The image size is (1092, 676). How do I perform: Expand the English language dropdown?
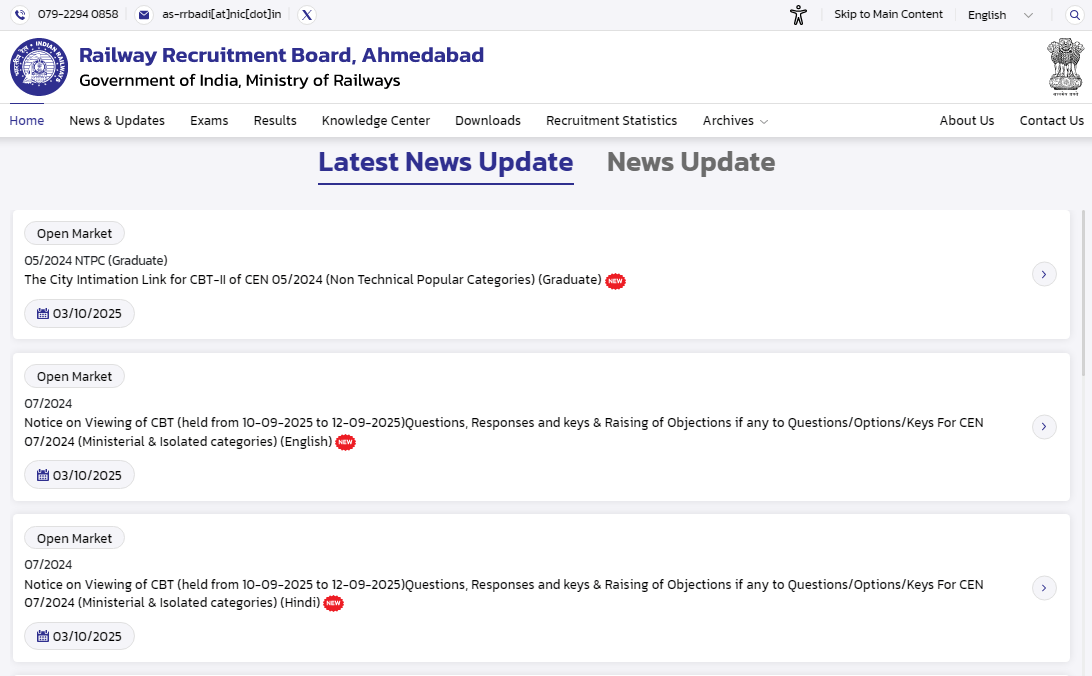pyautogui.click(x=1000, y=15)
